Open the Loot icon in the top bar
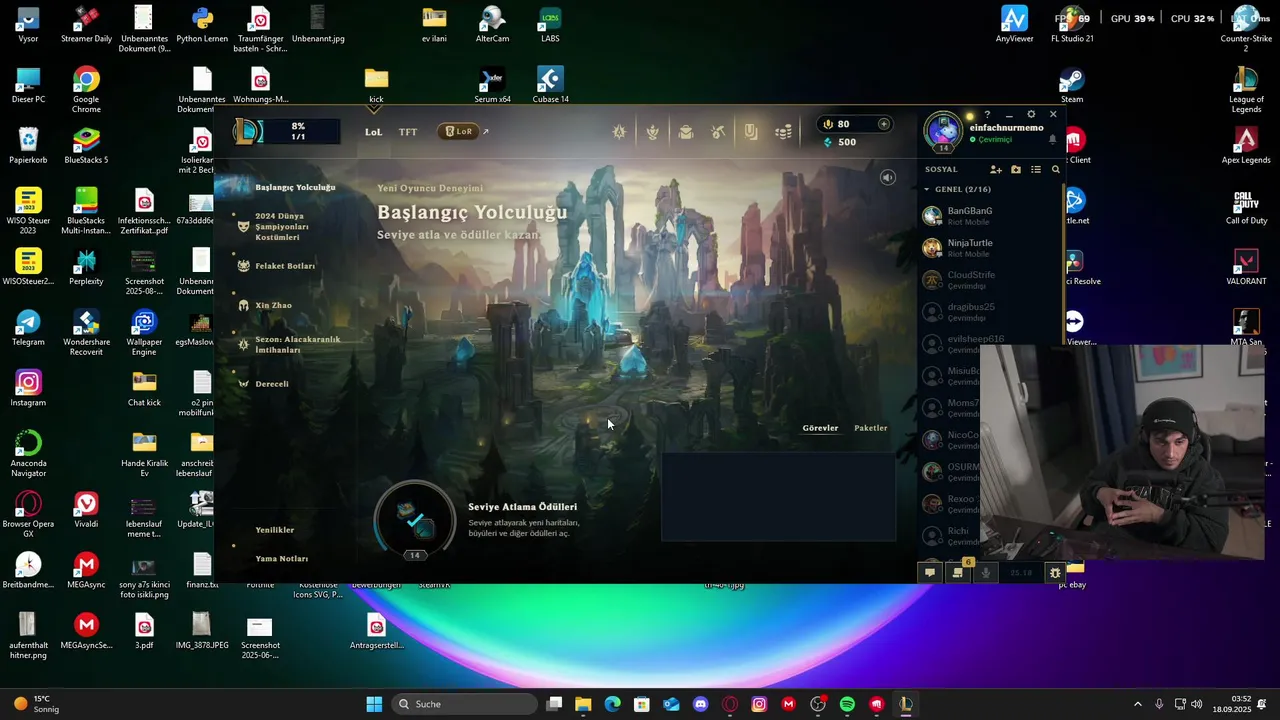The image size is (1280, 720). pos(751,132)
